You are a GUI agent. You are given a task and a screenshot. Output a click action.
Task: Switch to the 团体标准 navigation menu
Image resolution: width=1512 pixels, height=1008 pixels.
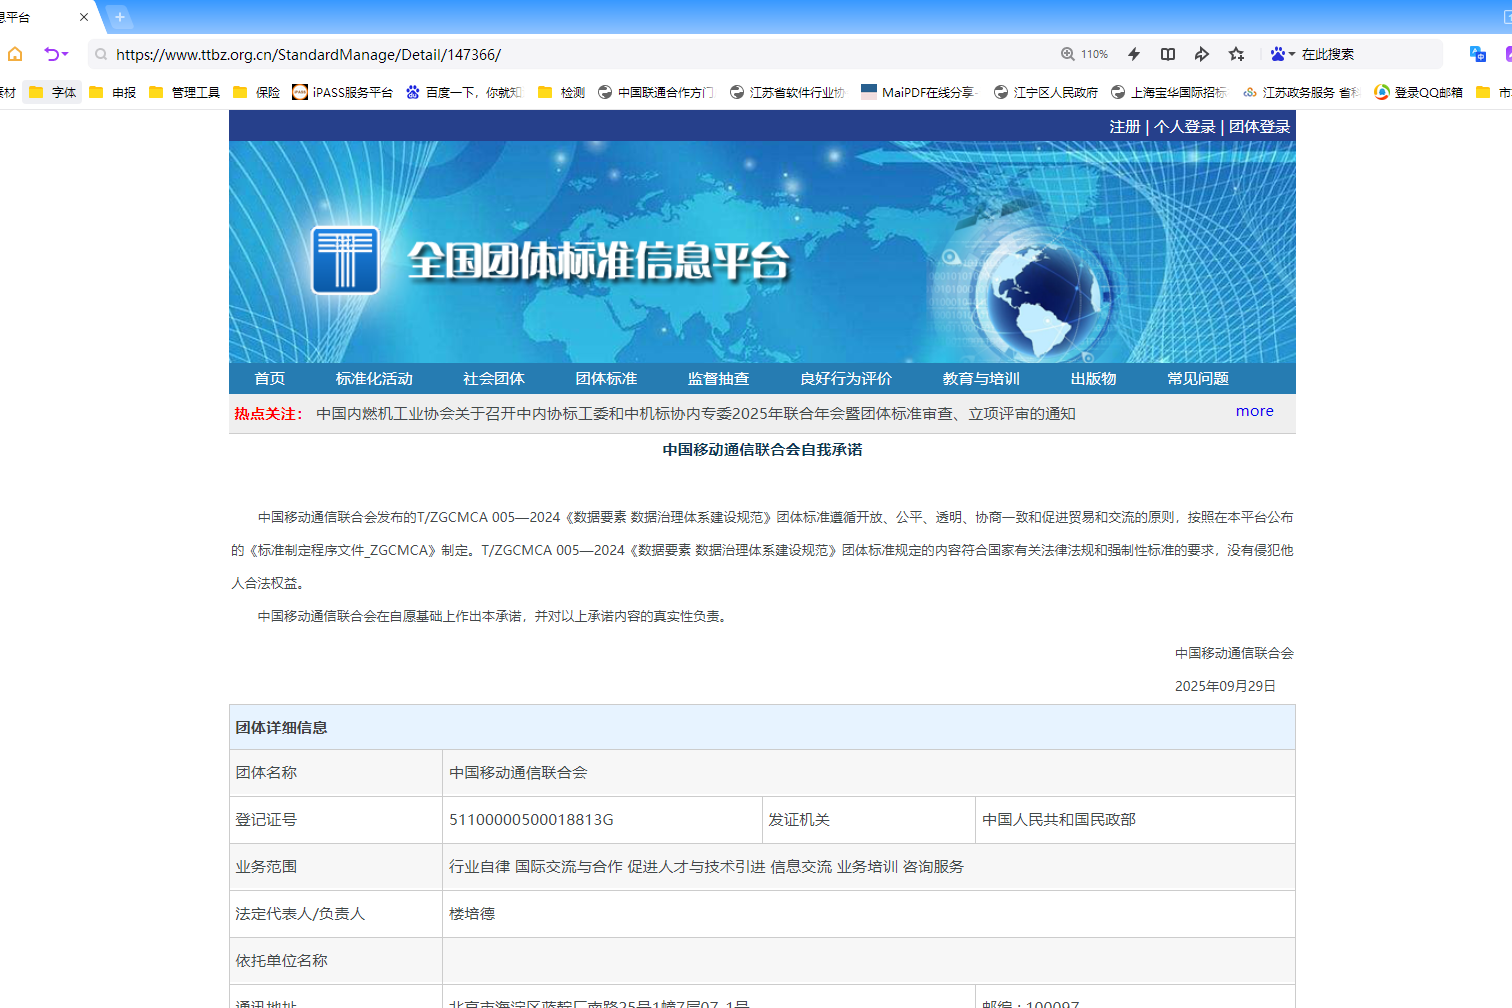click(x=606, y=378)
